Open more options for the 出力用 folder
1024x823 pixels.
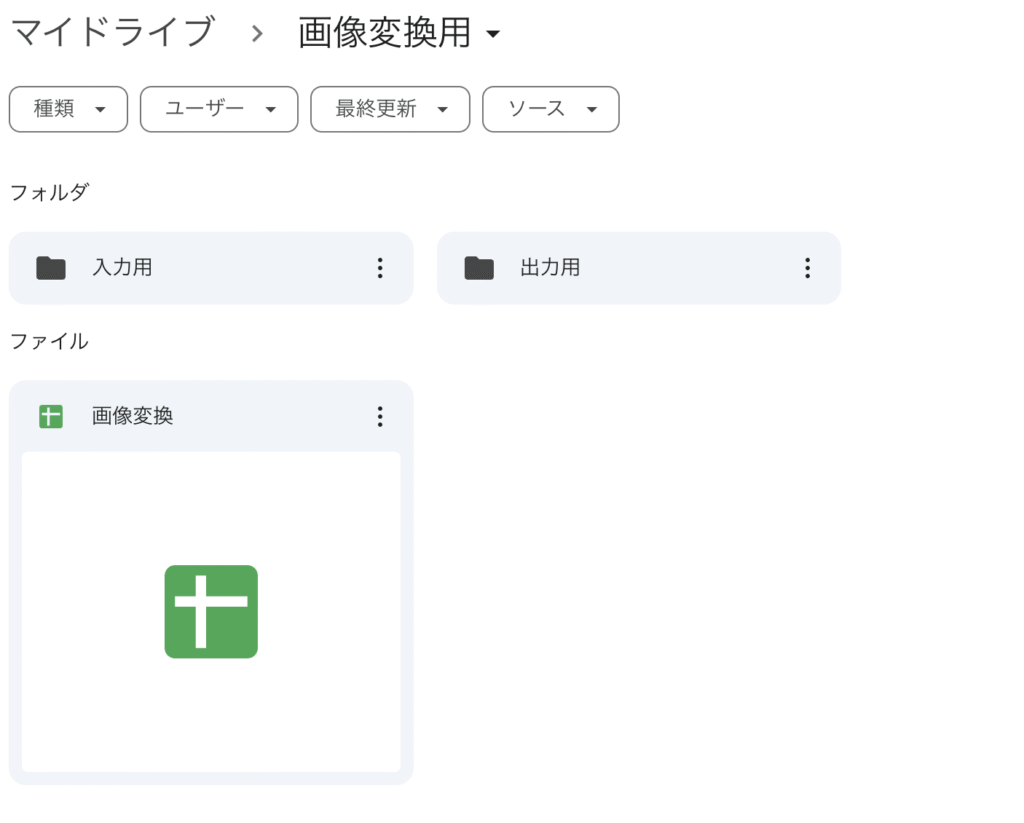coord(808,268)
